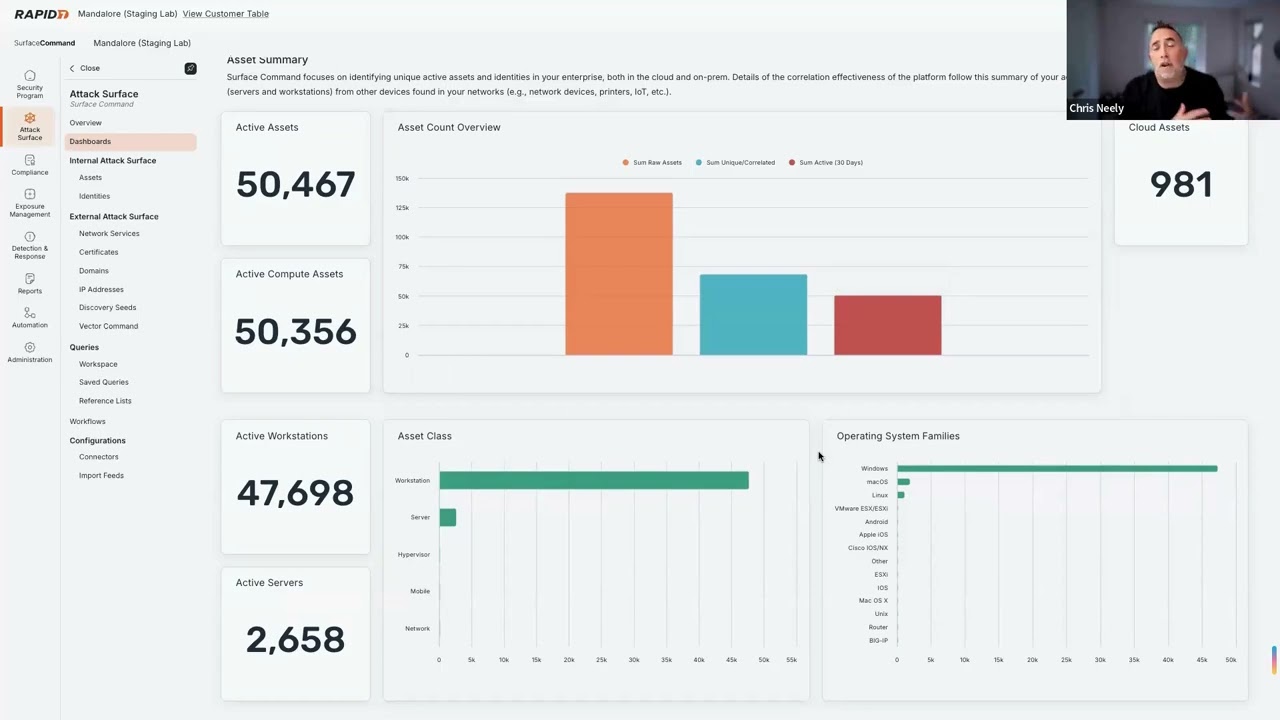Click the Rapid7 logo
The image size is (1280, 720).
click(41, 14)
